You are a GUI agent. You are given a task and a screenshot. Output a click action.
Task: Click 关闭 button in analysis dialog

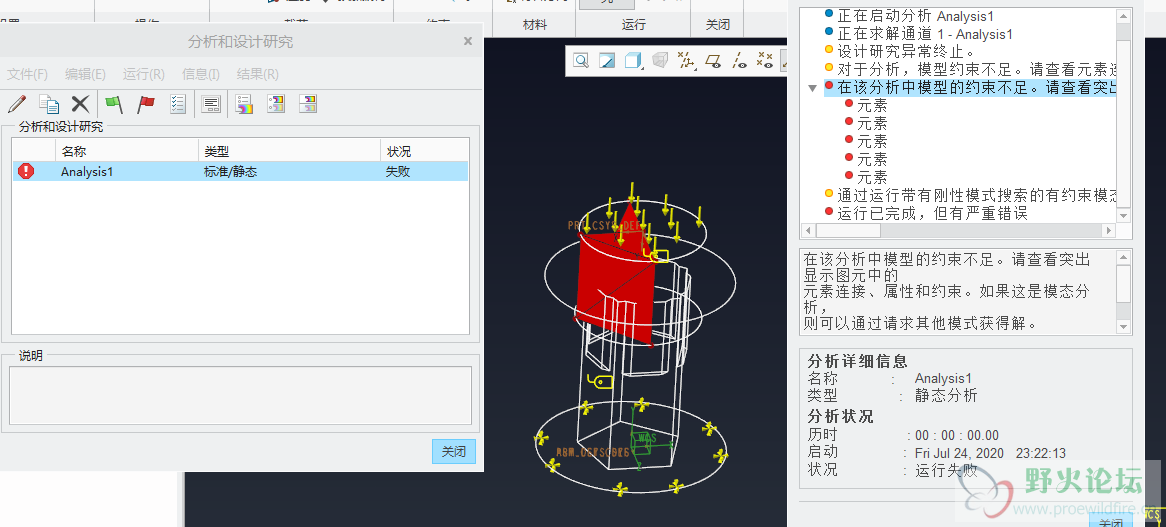454,452
